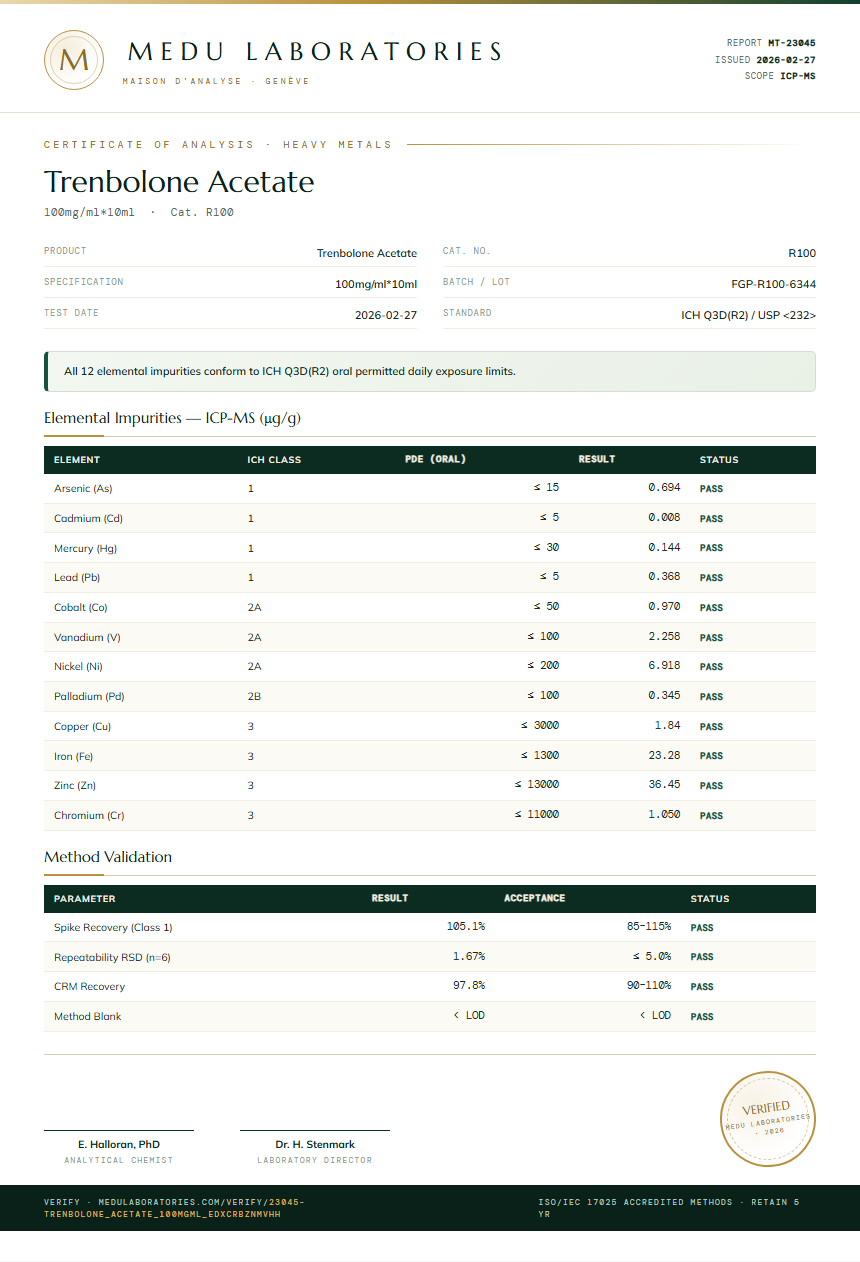Click Arsenic result 0.694
This screenshot has width=860, height=1262.
pyautogui.click(x=664, y=488)
